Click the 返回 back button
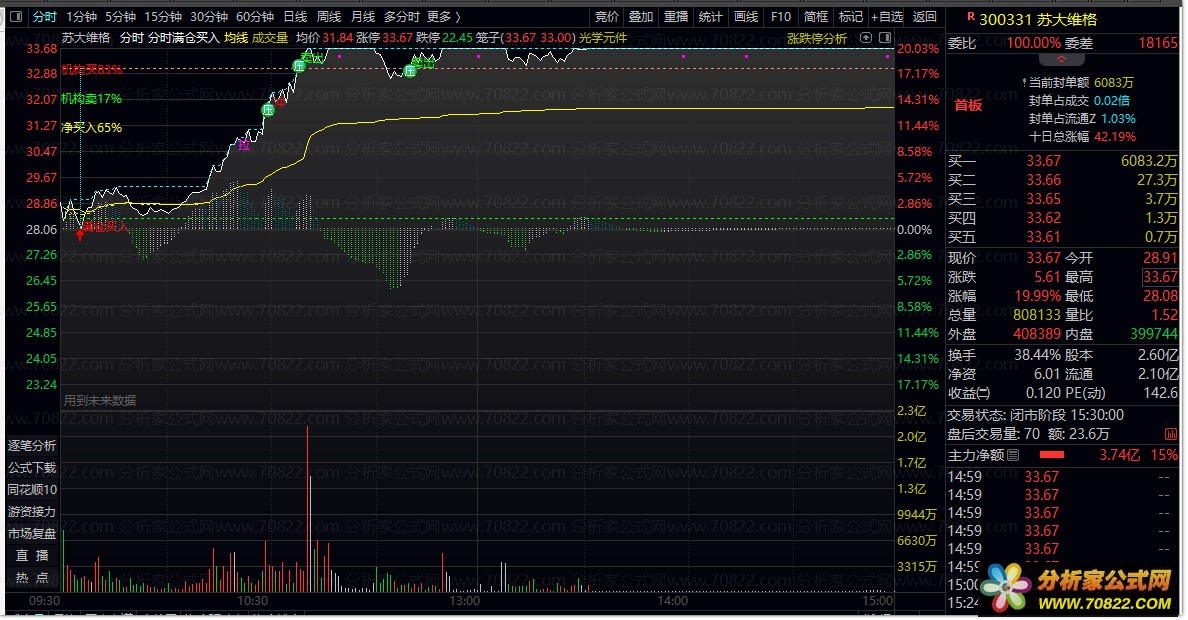Screen dimensions: 1188x620 point(924,17)
